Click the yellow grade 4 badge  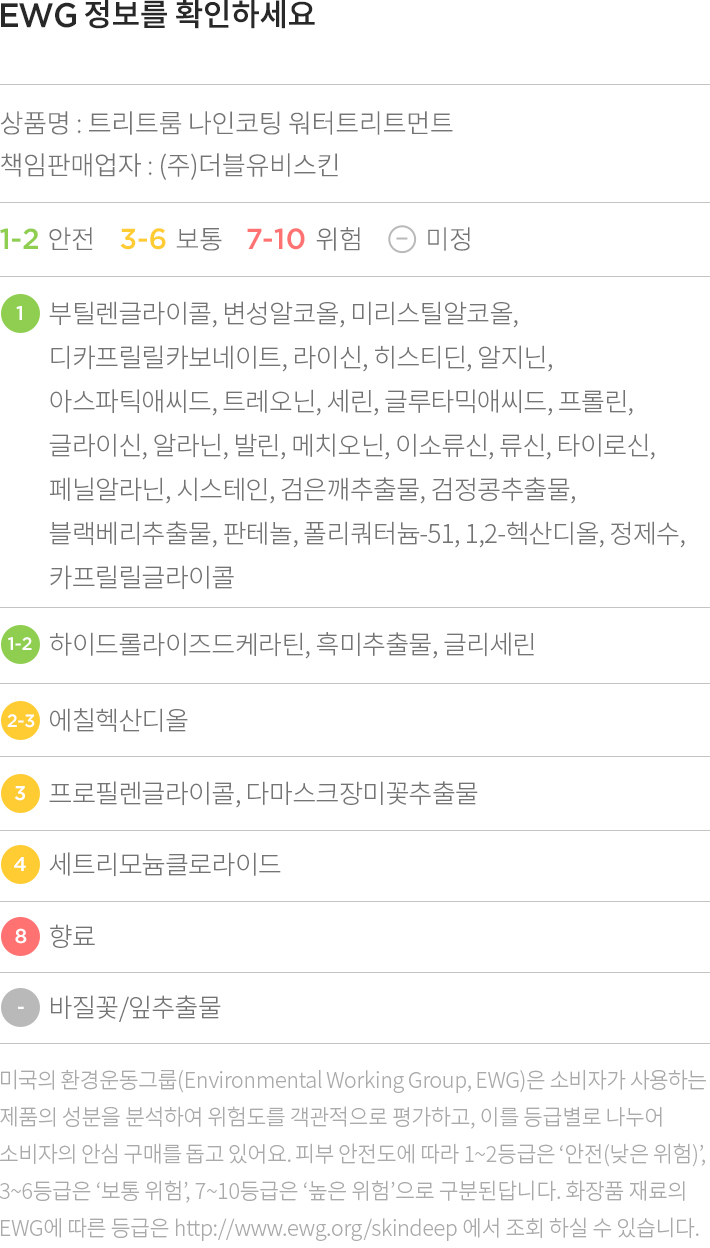(x=20, y=865)
